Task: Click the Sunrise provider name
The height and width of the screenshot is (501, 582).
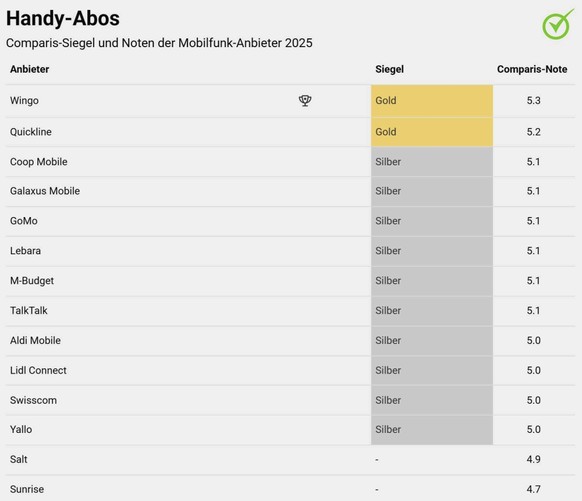Action: 27,489
